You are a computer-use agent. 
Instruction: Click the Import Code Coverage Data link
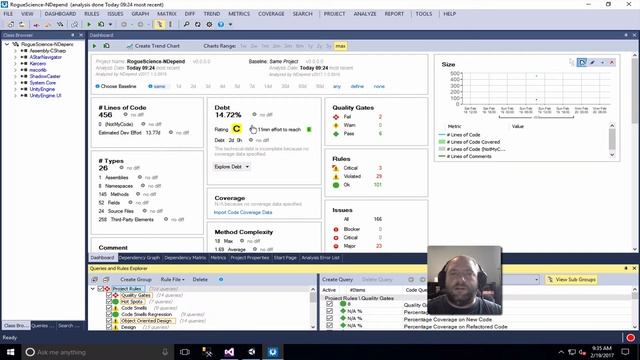point(243,213)
